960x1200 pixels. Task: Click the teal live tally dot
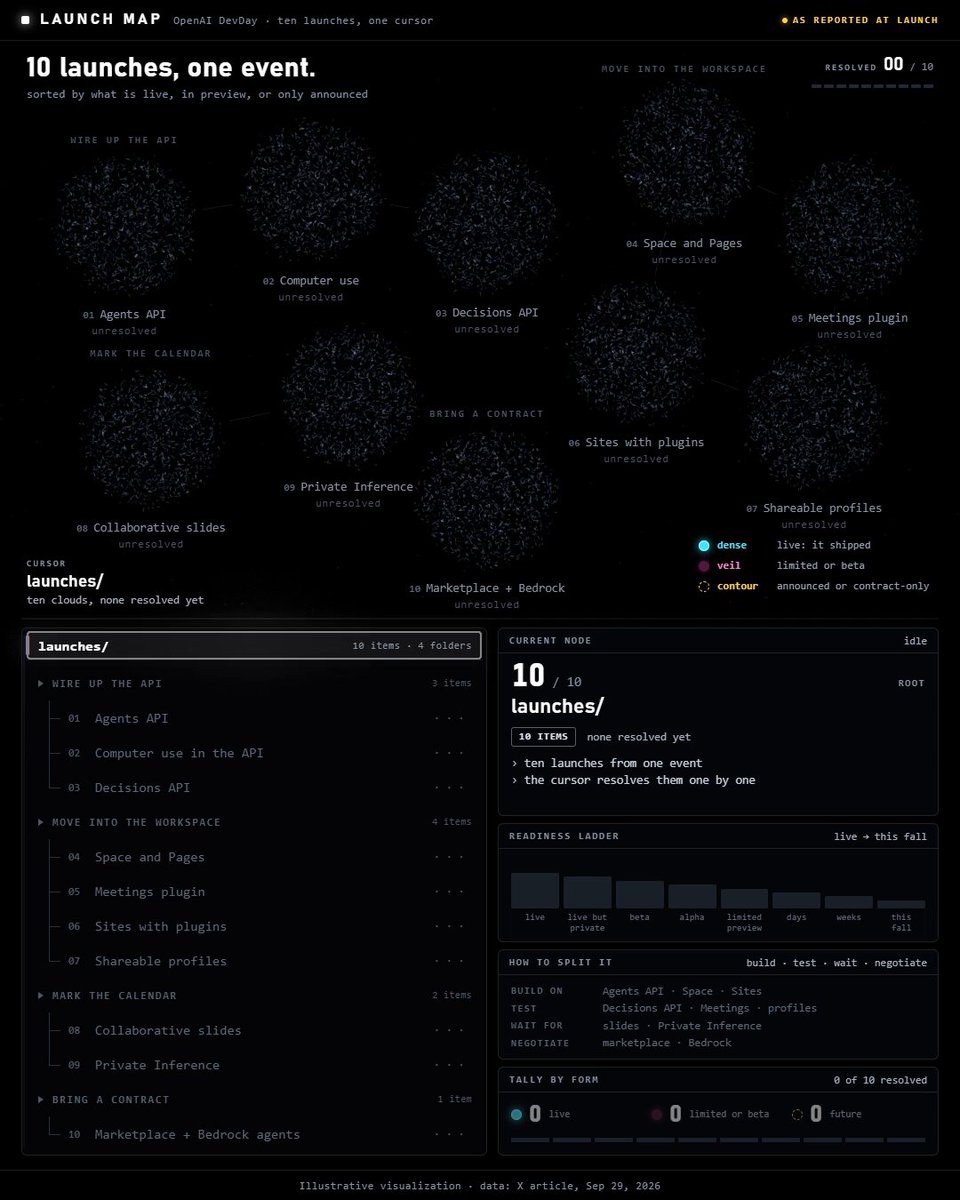pos(516,1114)
